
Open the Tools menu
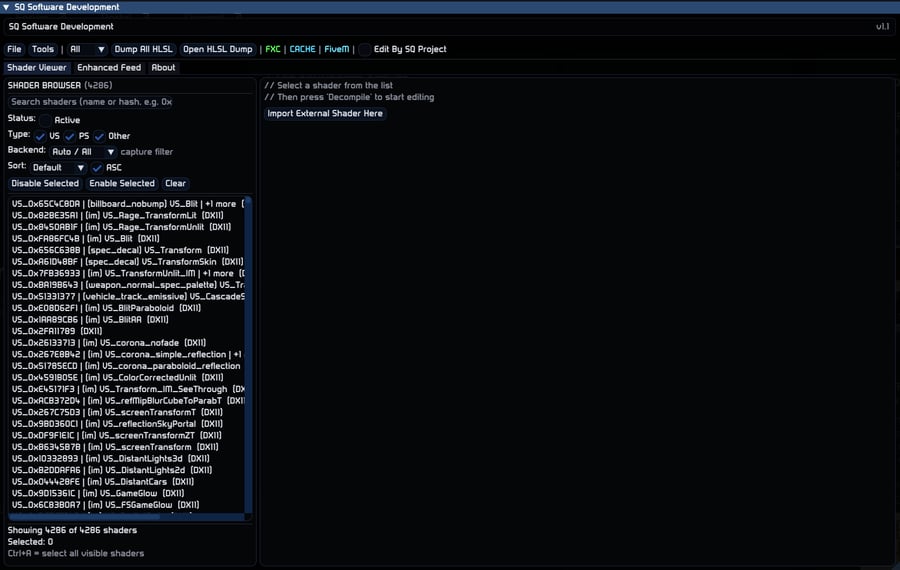coord(43,49)
